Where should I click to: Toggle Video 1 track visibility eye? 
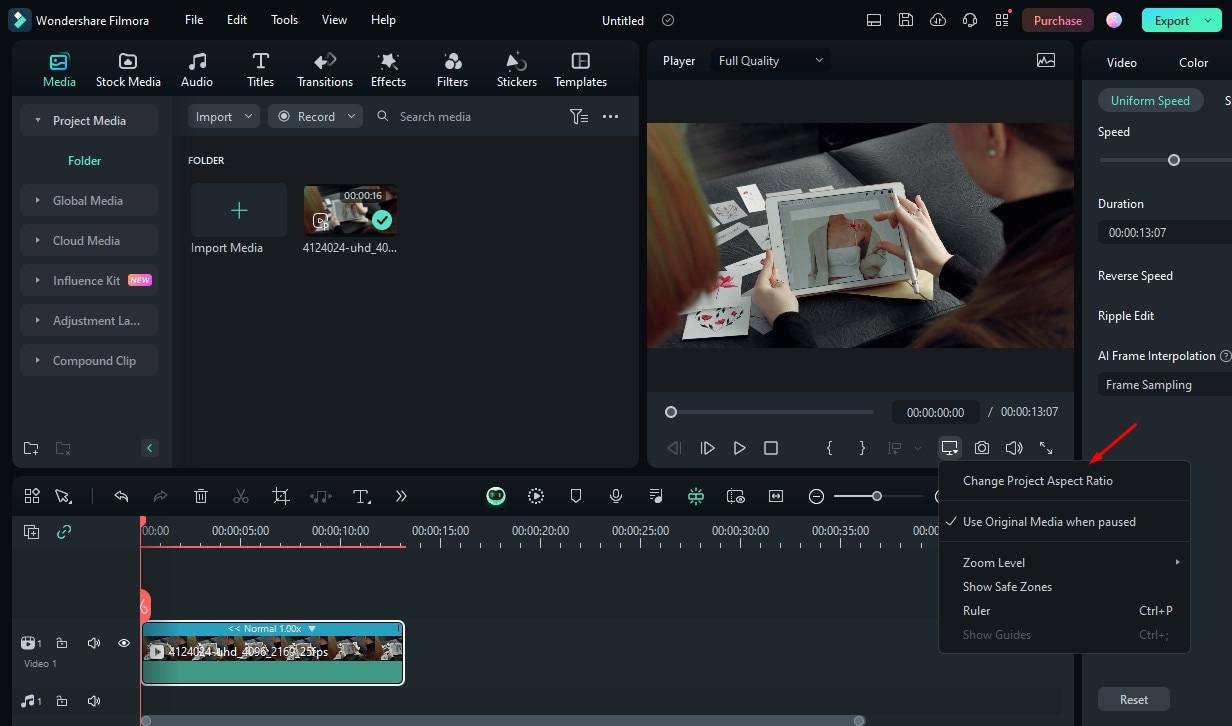pos(124,643)
